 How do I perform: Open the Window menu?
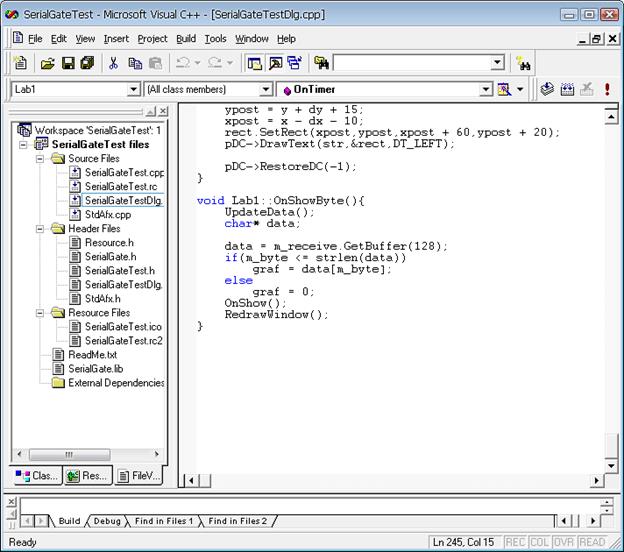click(252, 39)
